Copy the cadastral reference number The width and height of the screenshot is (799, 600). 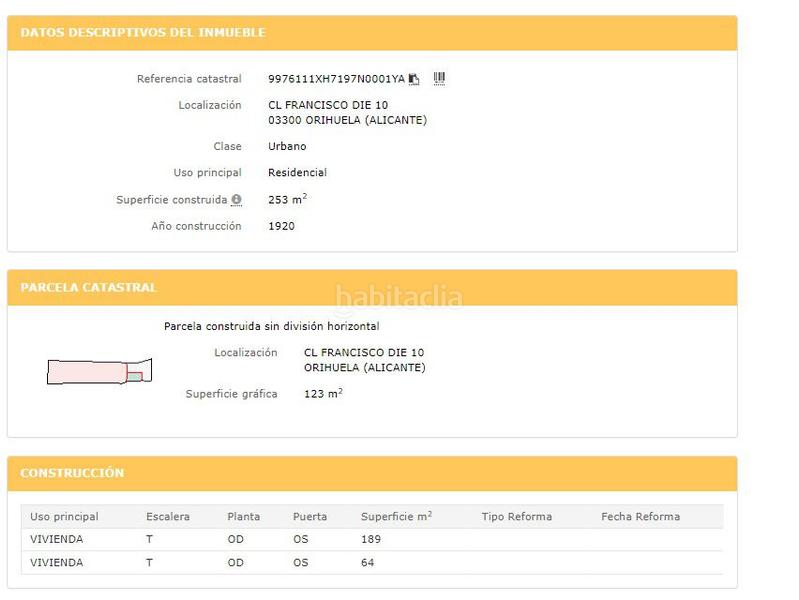click(414, 79)
